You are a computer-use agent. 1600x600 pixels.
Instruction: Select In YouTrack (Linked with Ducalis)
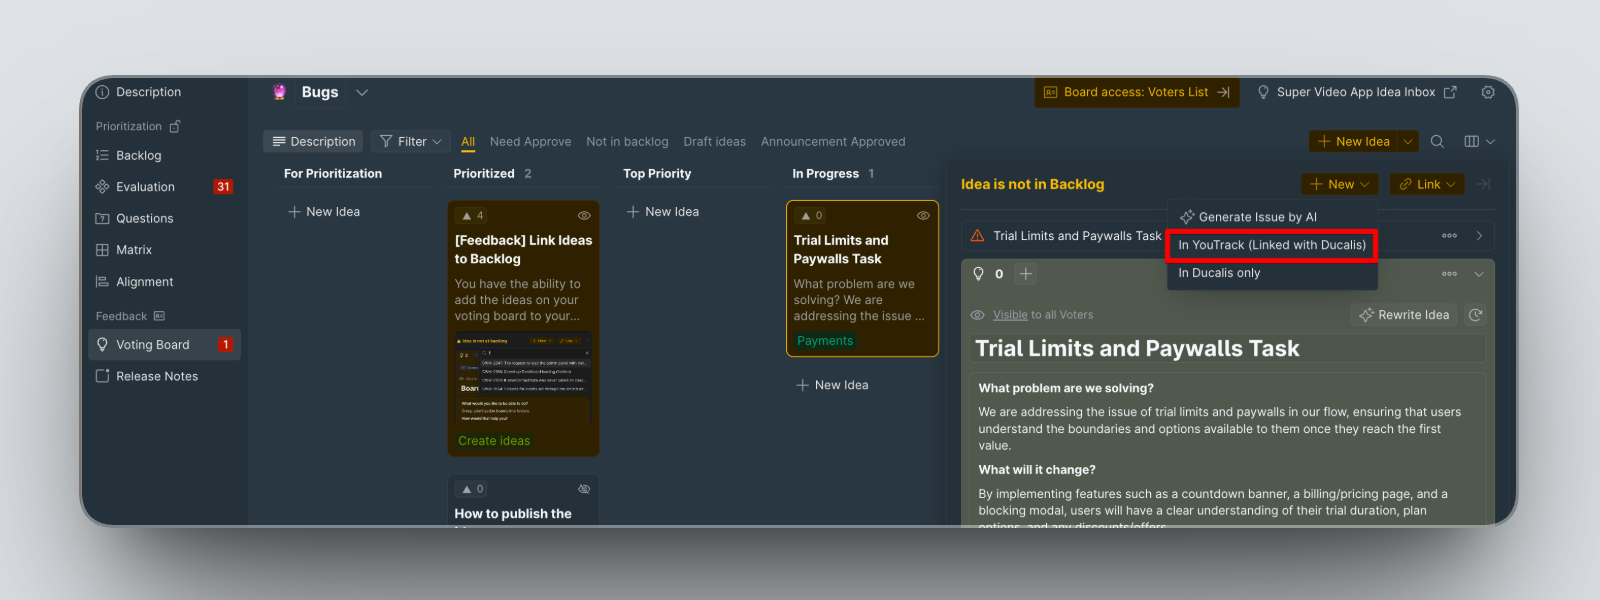click(1271, 245)
